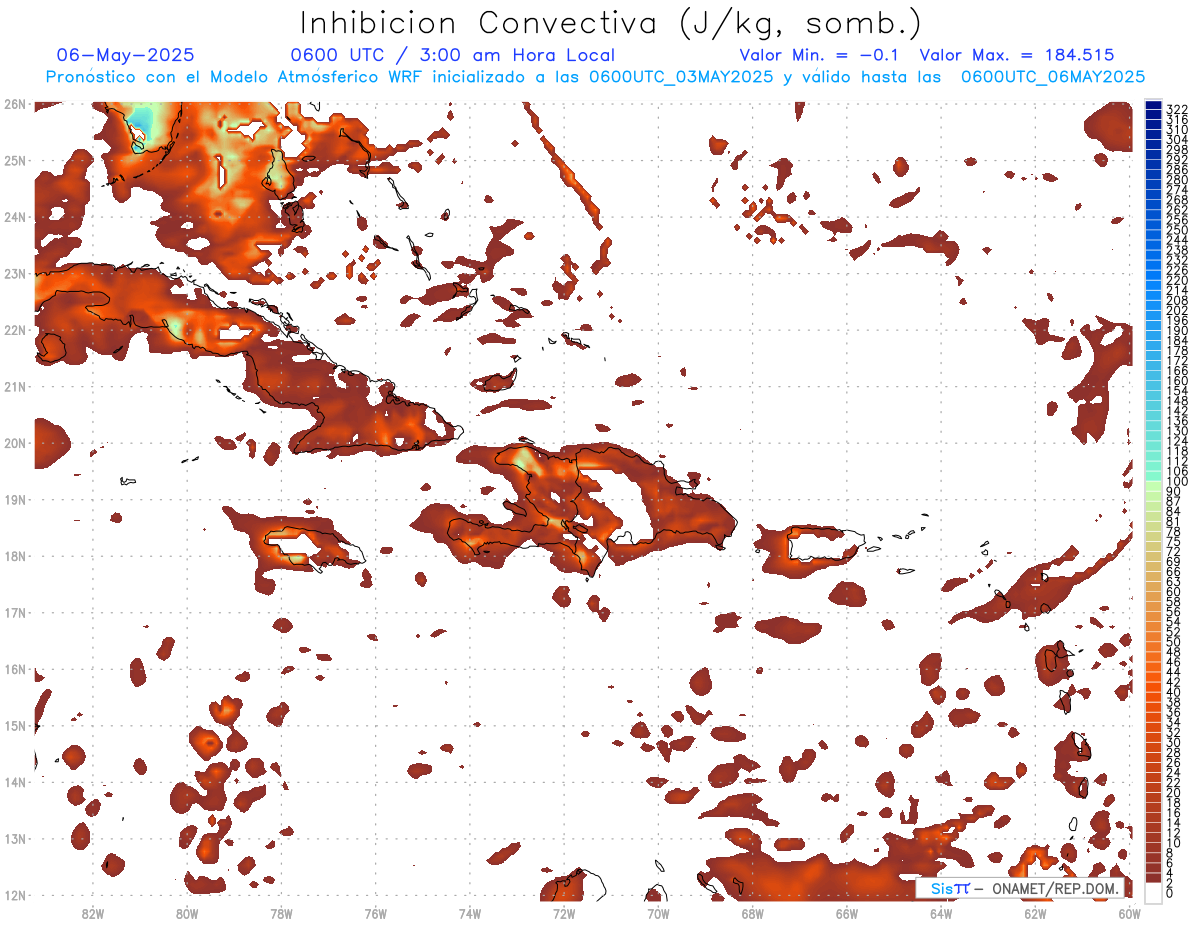Viewport: 1200px width, 927px height.
Task: Click the '16N' latitude label
Action: 15,669
